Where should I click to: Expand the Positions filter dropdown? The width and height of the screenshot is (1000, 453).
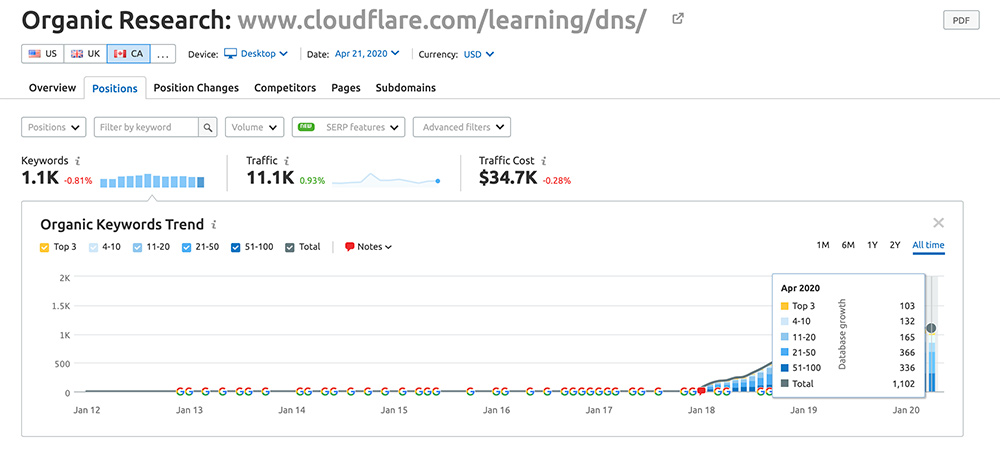pos(54,127)
